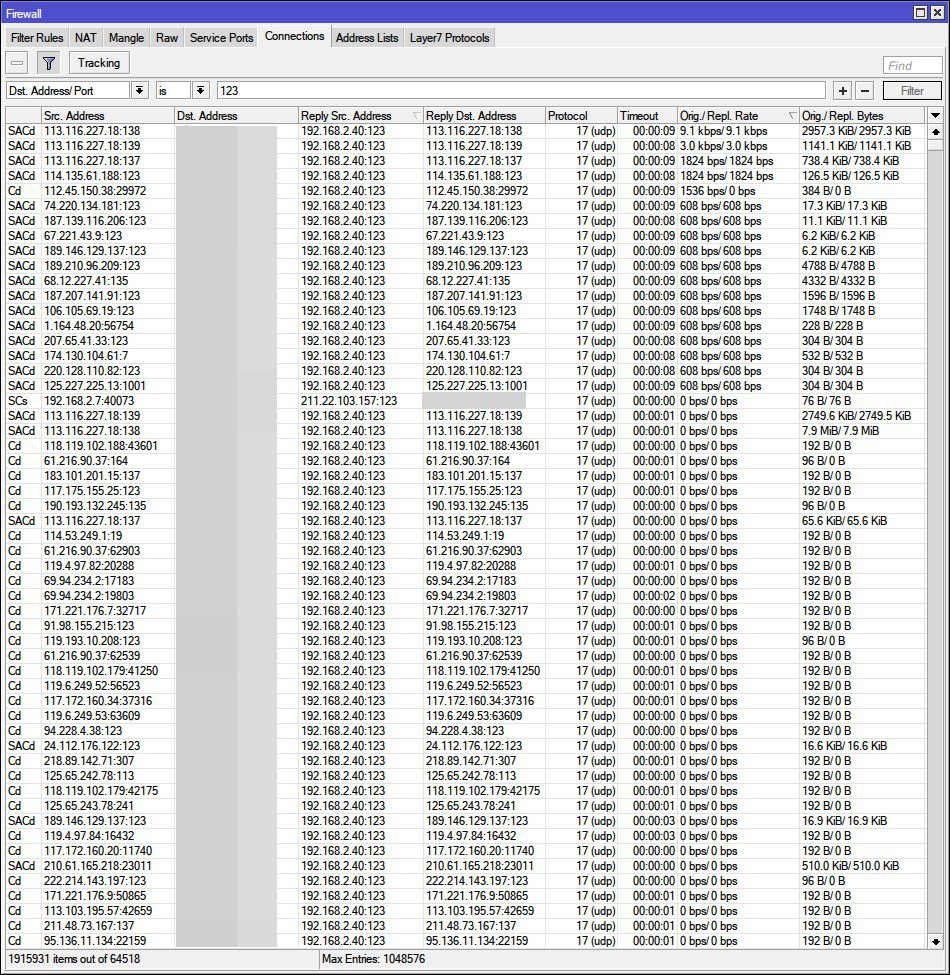Remove filter condition with minus button

pos(865,91)
